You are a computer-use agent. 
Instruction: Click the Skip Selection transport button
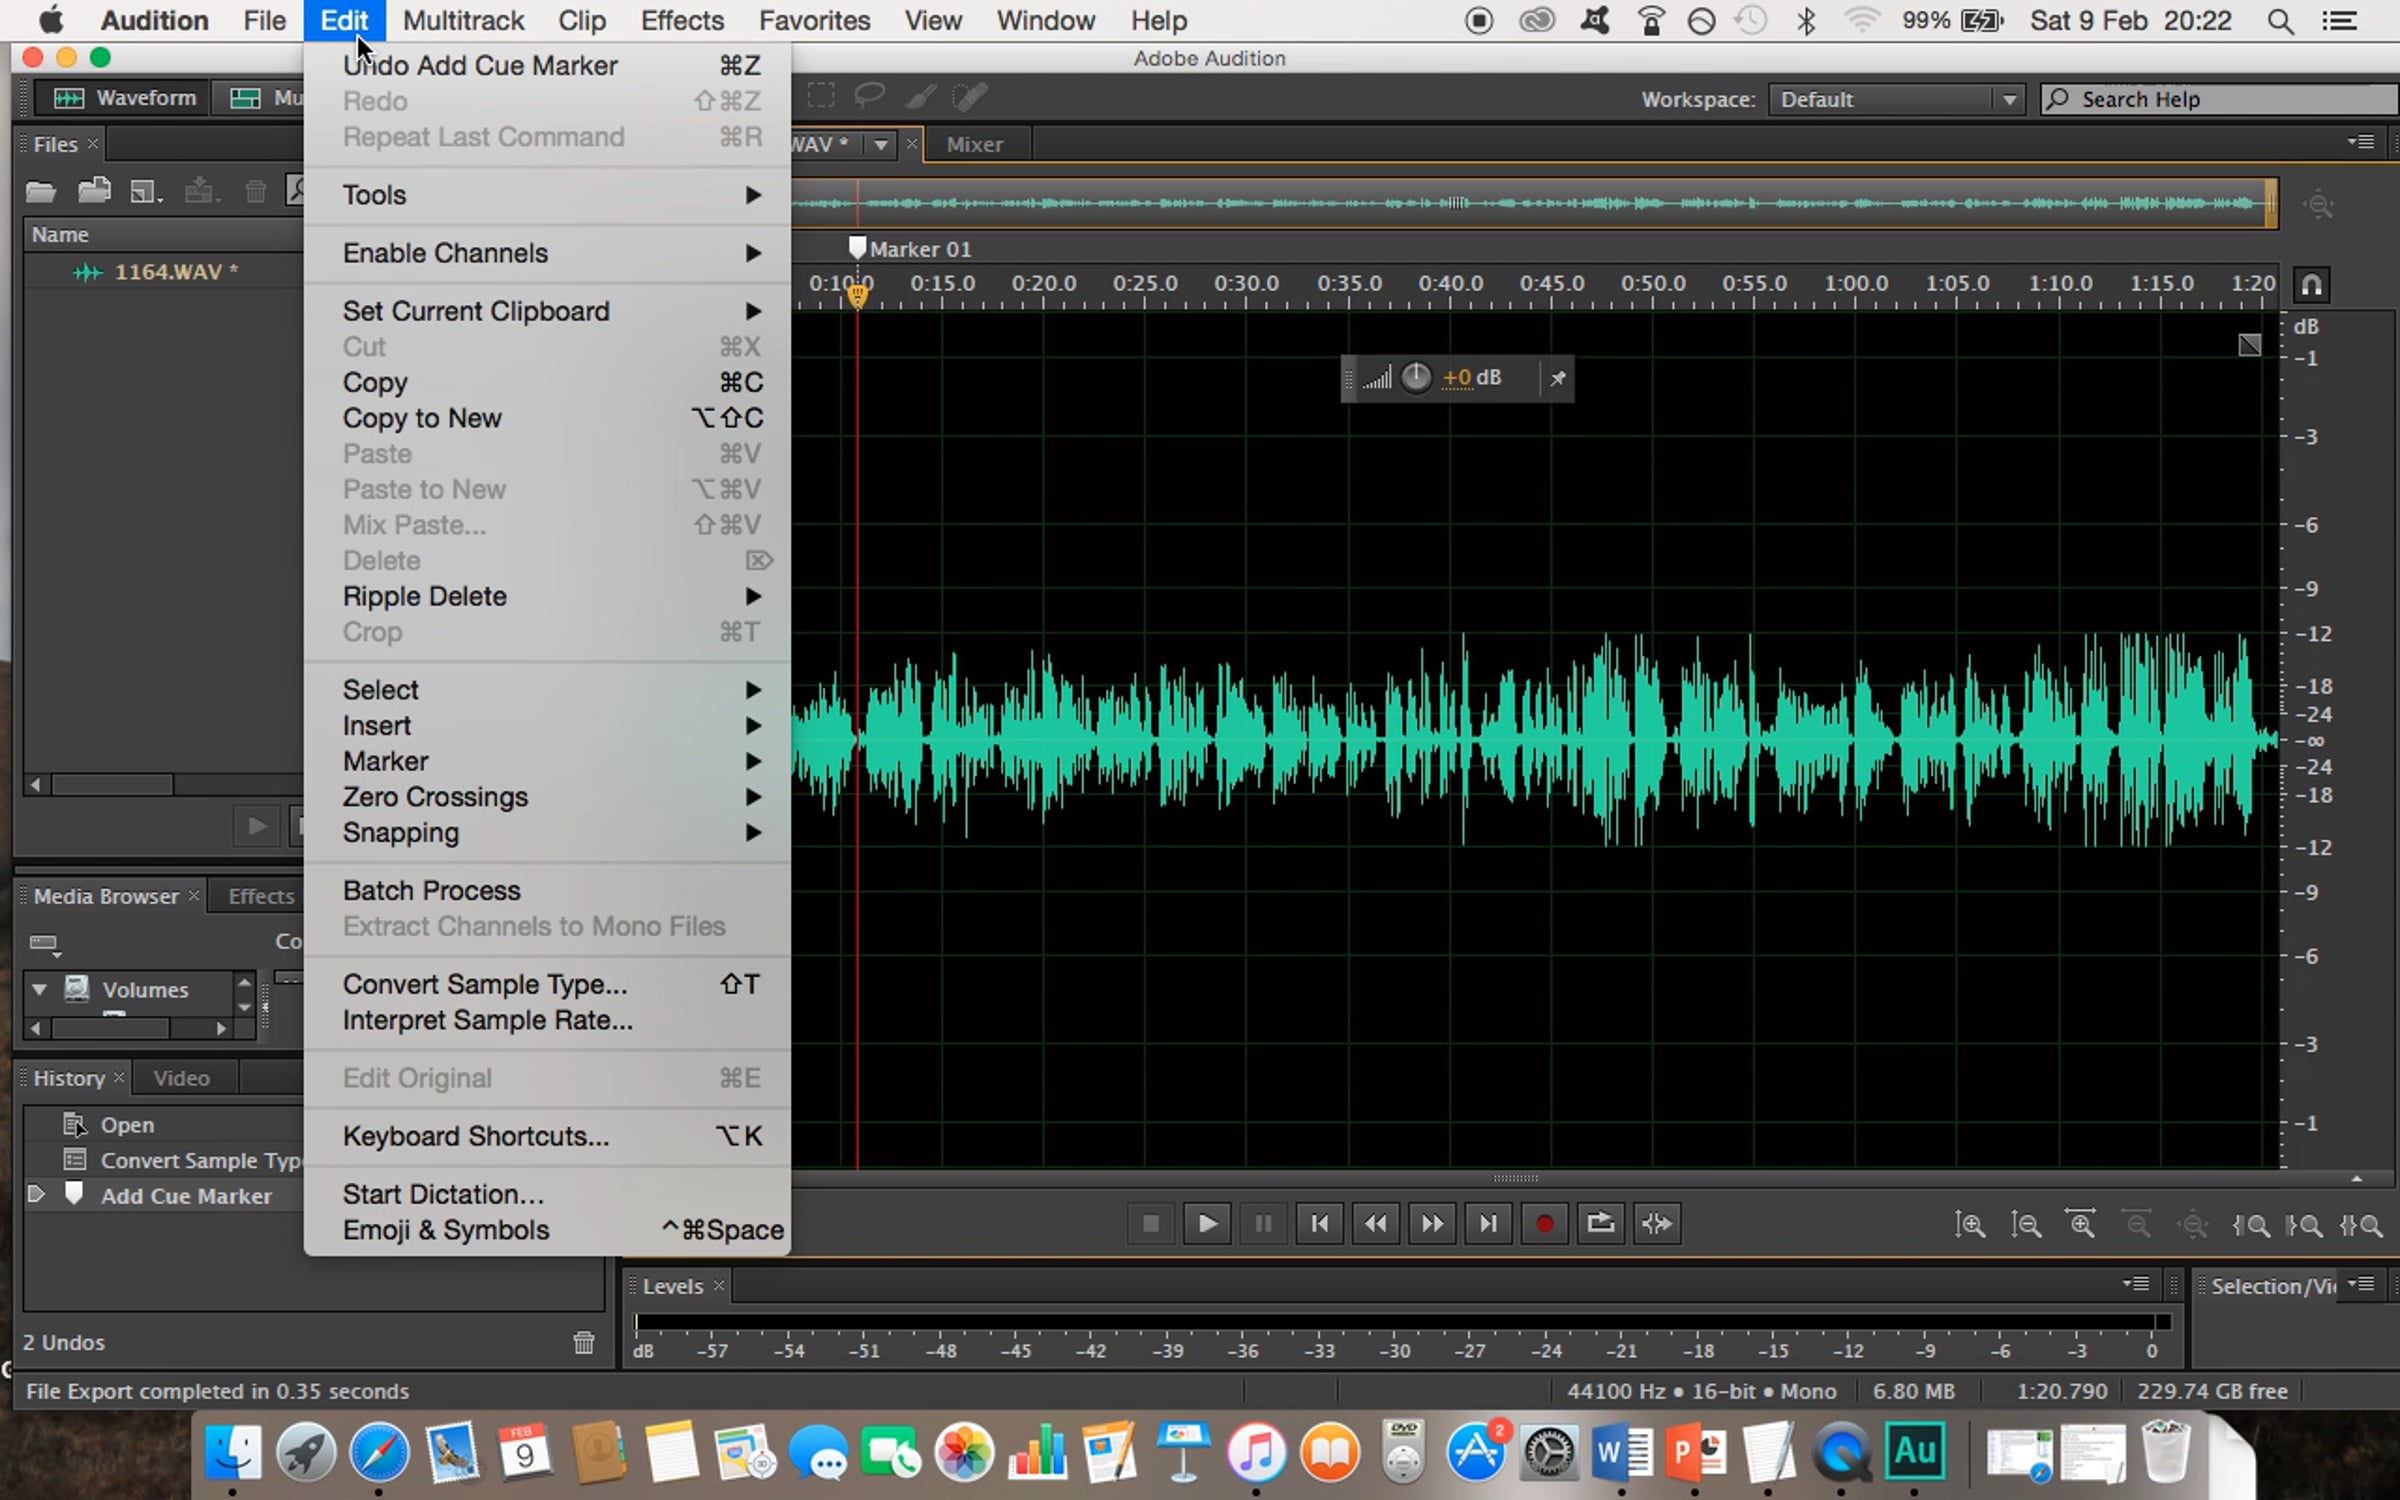(1656, 1223)
